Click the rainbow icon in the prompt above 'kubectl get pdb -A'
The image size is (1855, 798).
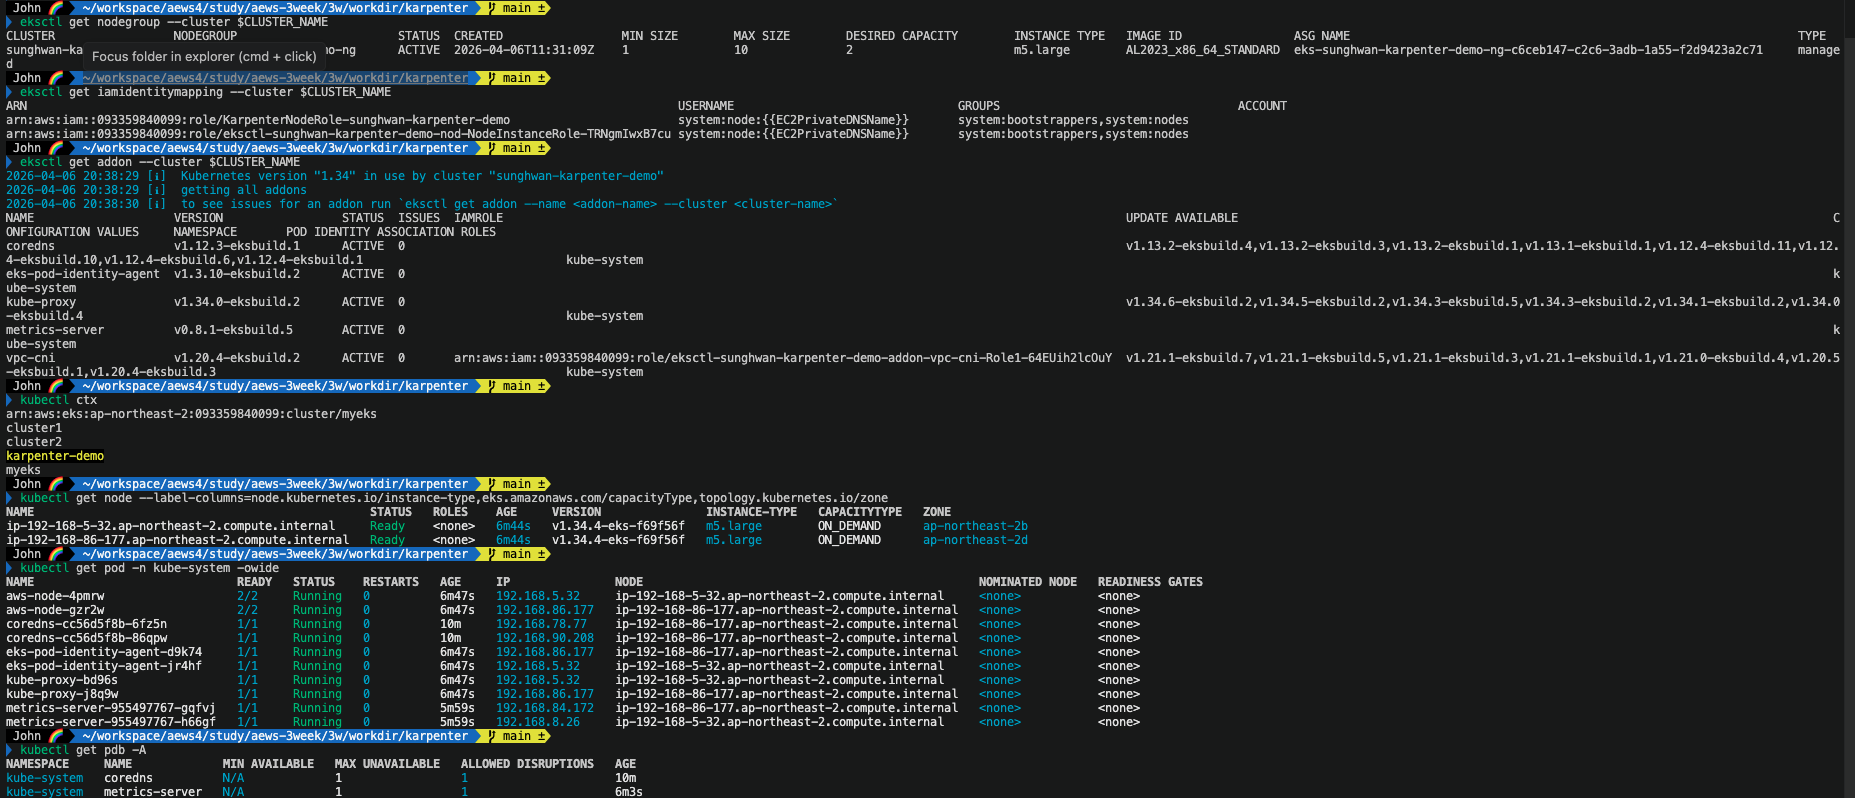(x=56, y=736)
